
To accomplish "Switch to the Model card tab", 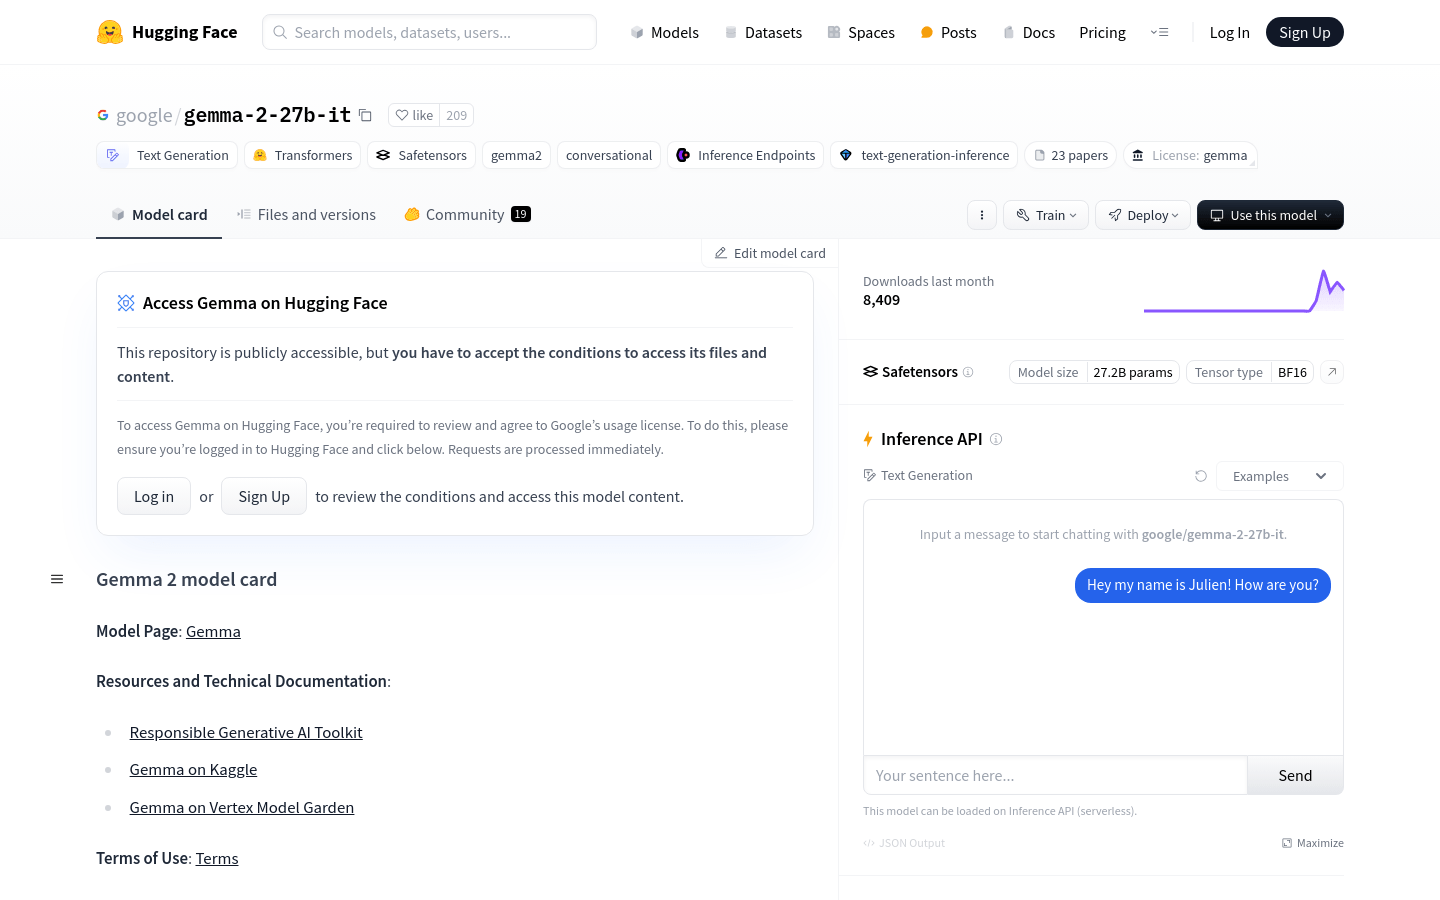I will click(x=159, y=215).
